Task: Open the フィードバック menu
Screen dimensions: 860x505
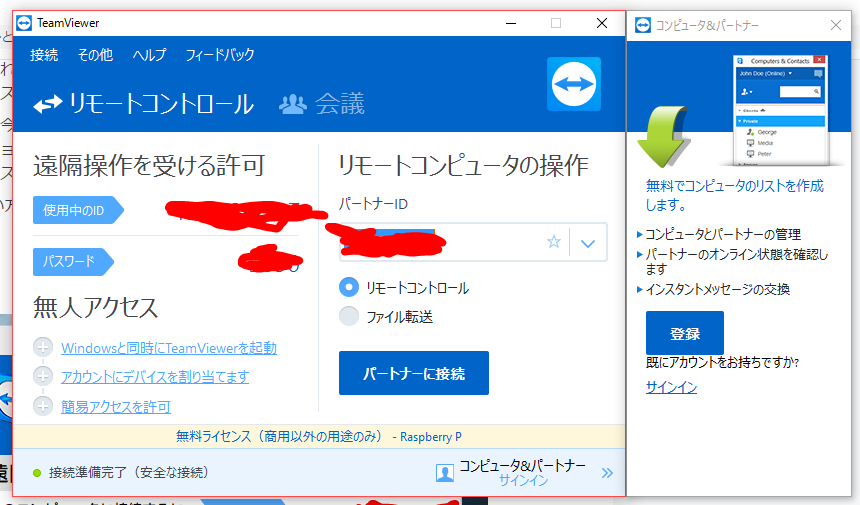Action: tap(220, 55)
